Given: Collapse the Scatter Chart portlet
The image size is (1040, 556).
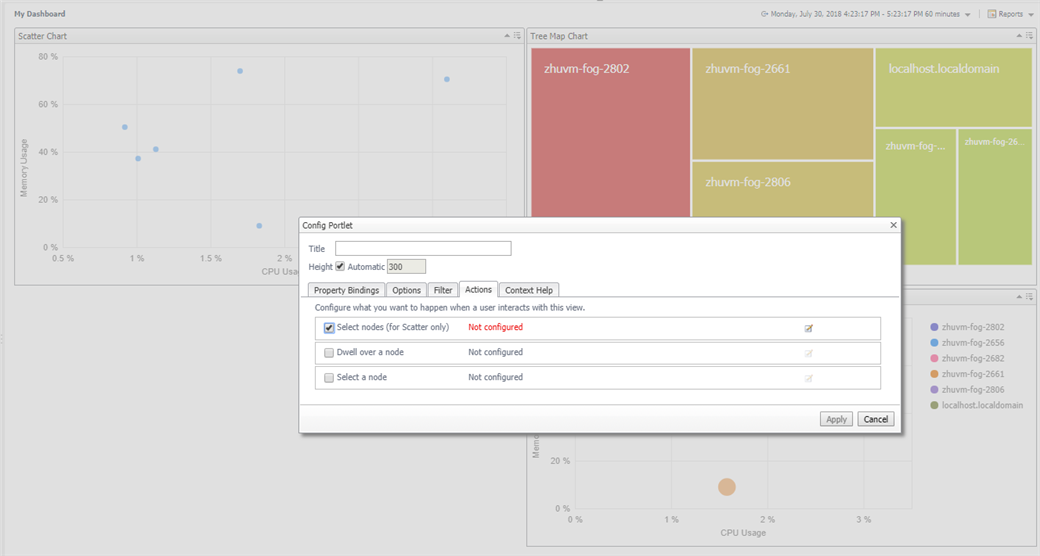Looking at the screenshot, I should [x=507, y=36].
